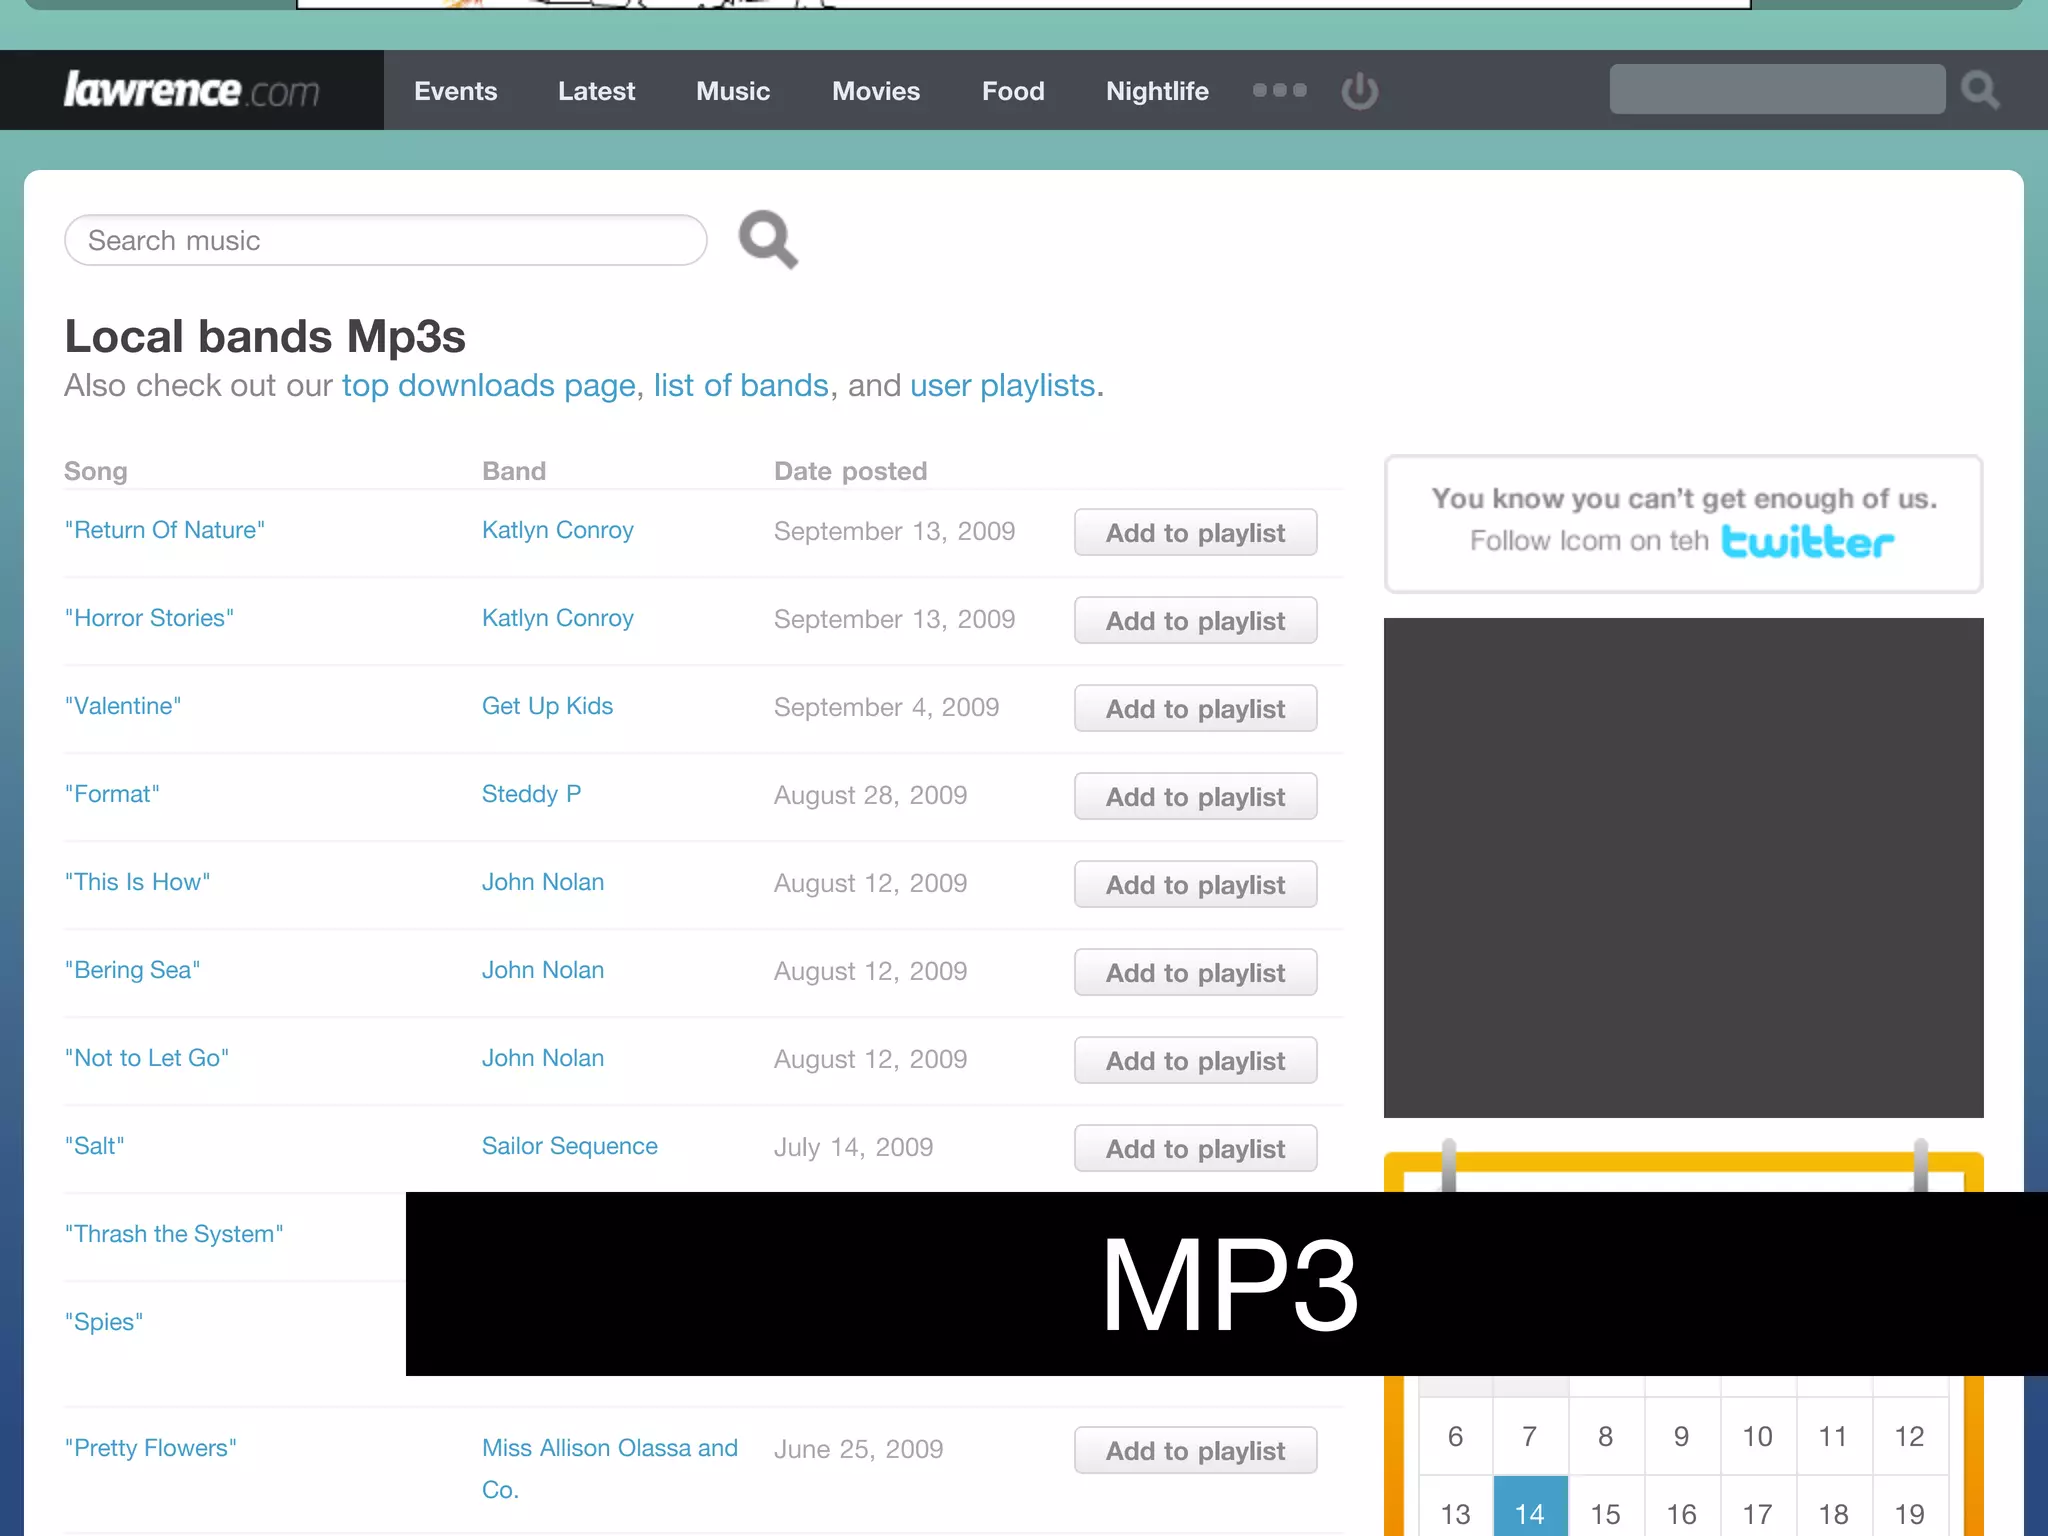Click the top navigation search magnifier icon
This screenshot has width=2048, height=1536.
point(1979,90)
